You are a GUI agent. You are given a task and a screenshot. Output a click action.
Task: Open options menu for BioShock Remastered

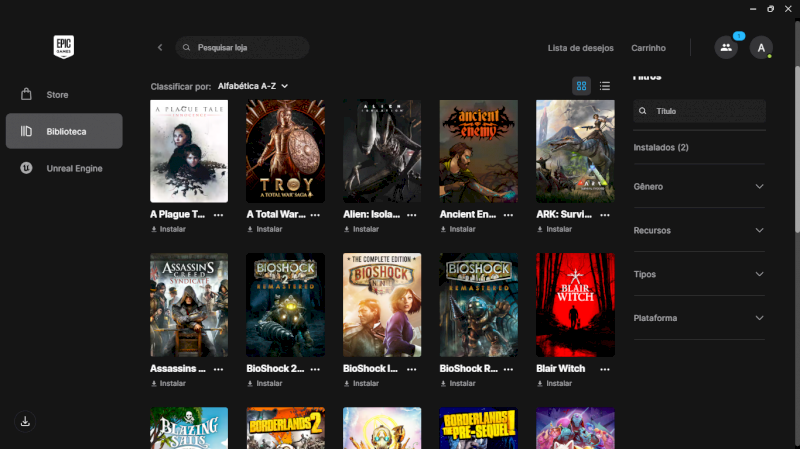point(508,369)
